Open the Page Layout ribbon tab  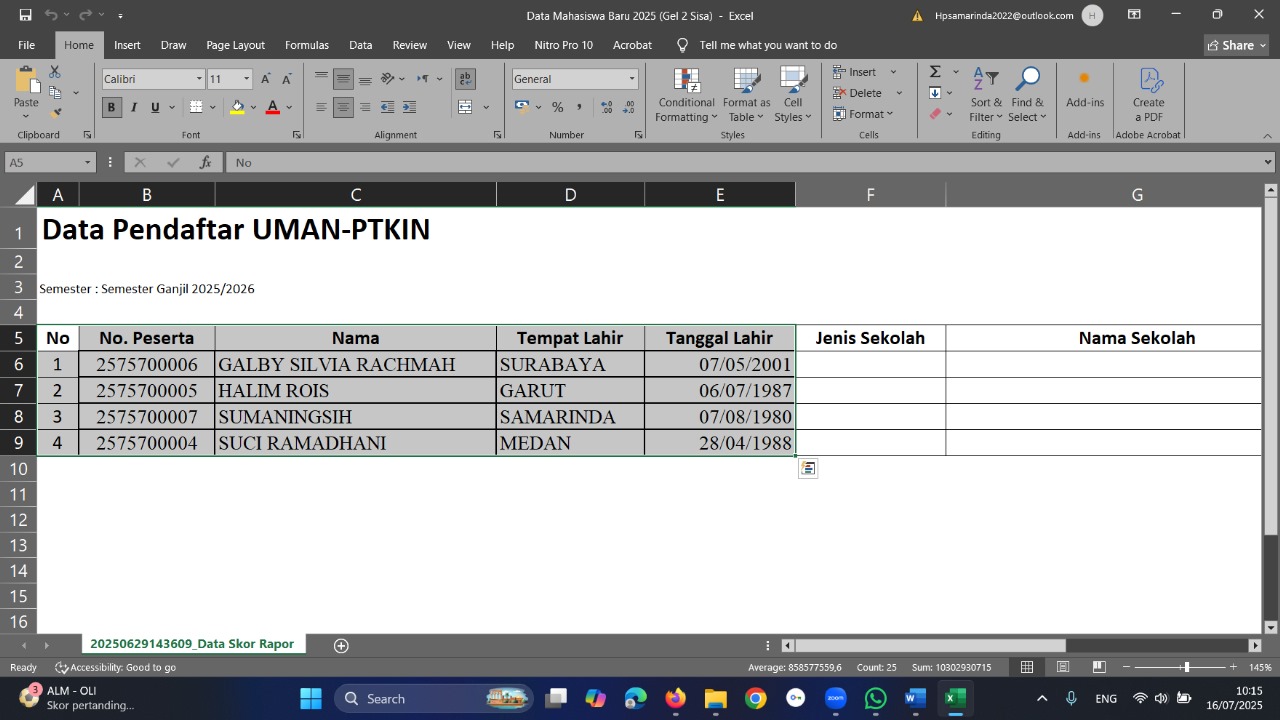point(235,45)
